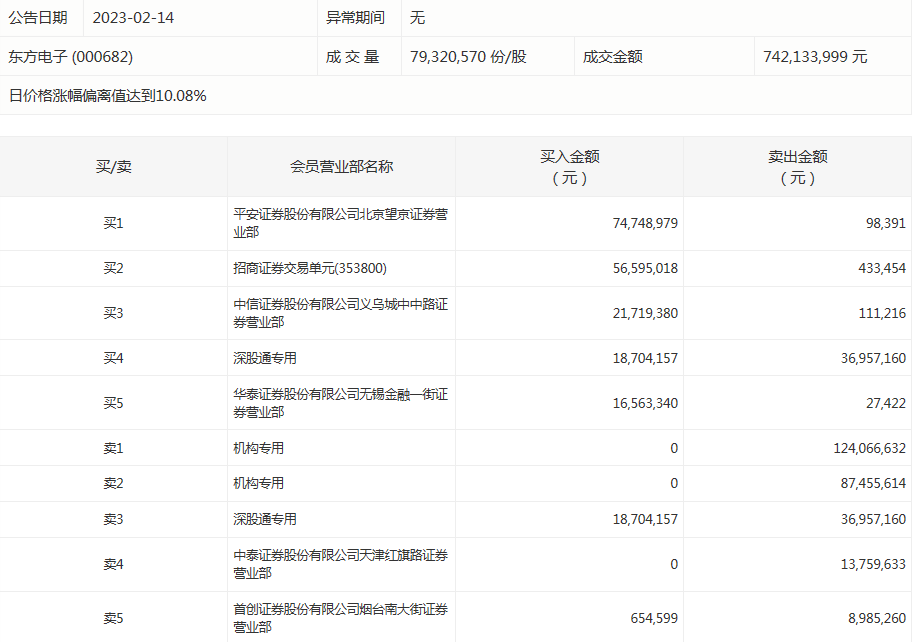The height and width of the screenshot is (642, 912).
Task: Click the 买入金额（元）column header
Action: pyautogui.click(x=569, y=167)
